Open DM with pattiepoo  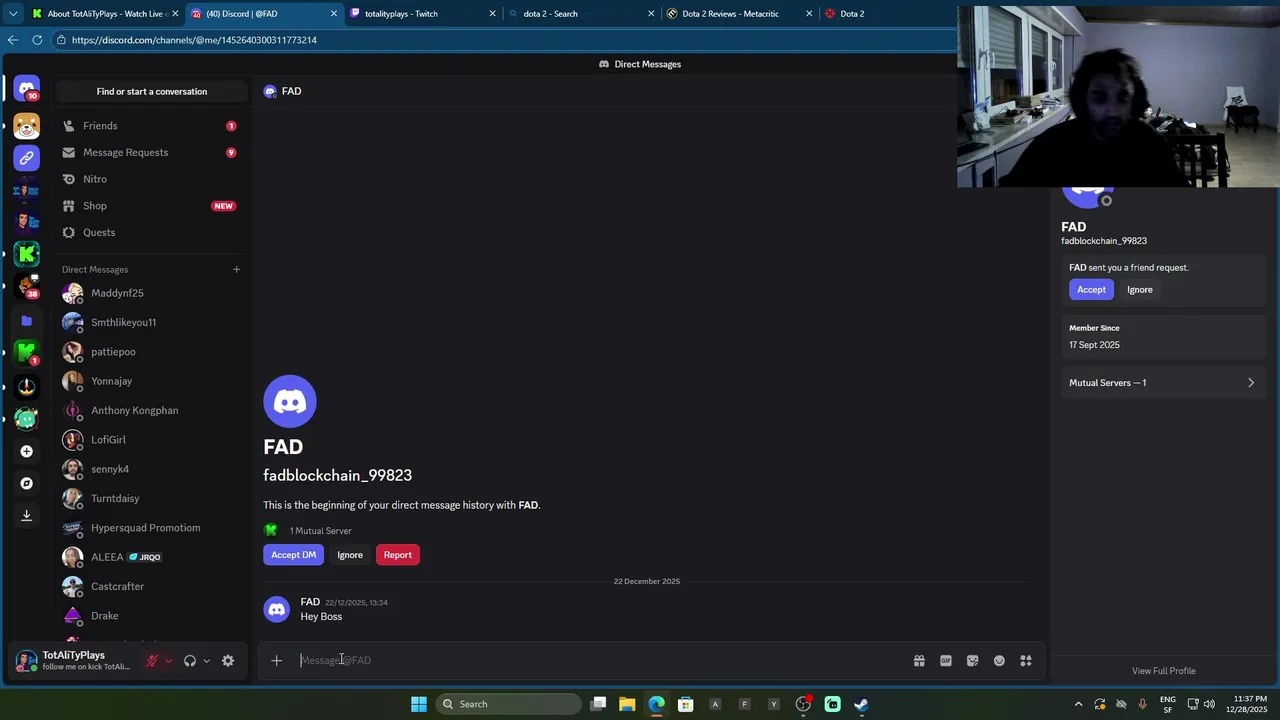click(152, 352)
